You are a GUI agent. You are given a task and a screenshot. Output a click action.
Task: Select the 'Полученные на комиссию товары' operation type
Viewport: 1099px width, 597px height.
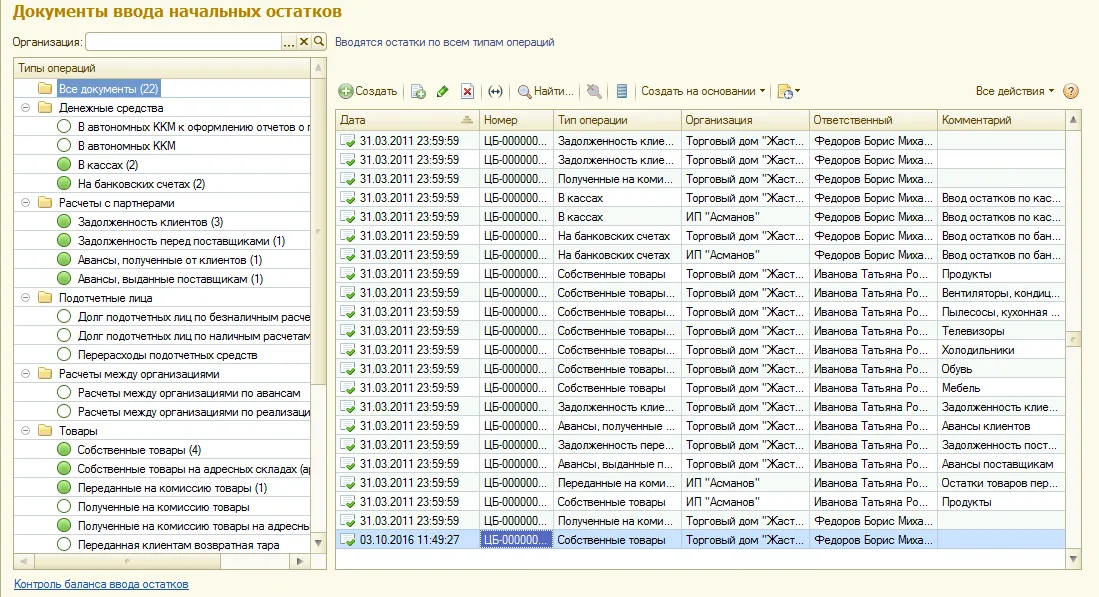coord(163,507)
